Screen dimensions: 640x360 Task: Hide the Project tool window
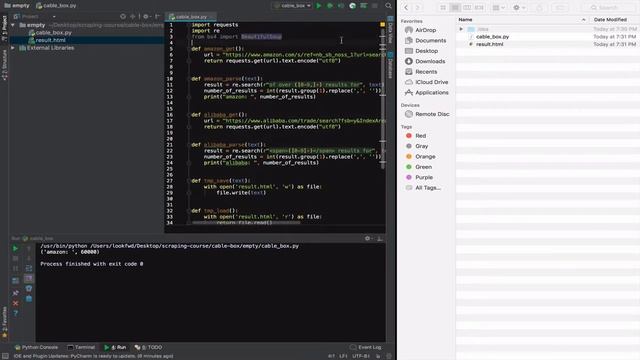point(157,16)
